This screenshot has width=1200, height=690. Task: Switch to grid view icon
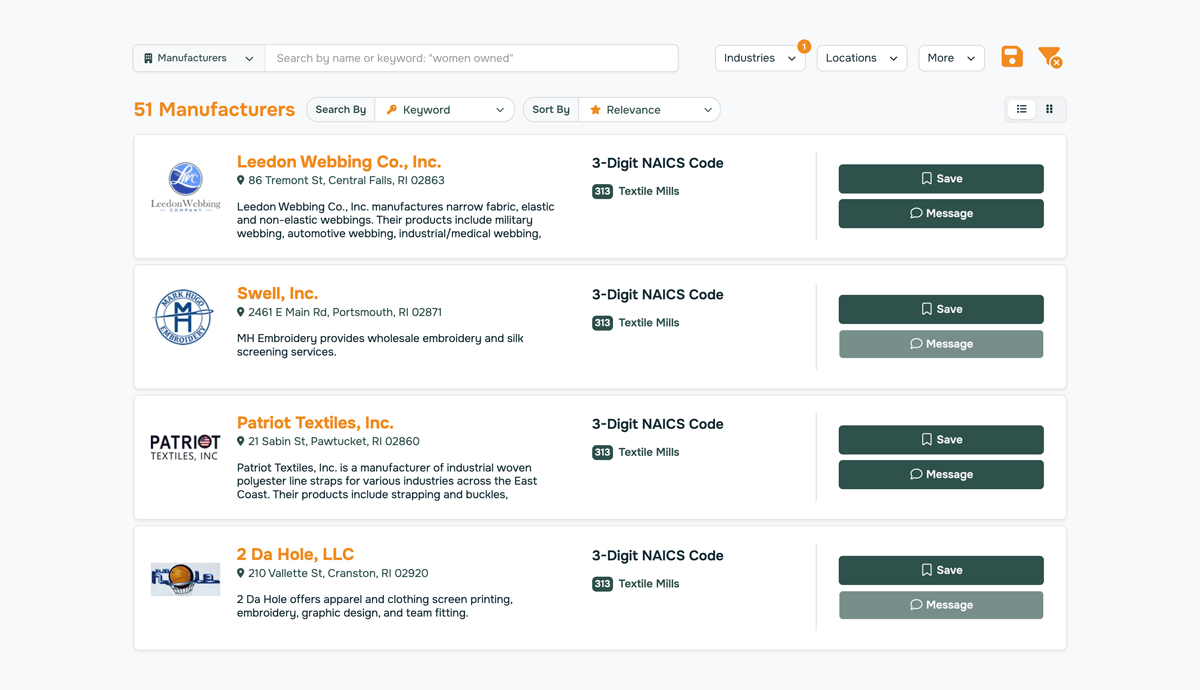click(1049, 109)
